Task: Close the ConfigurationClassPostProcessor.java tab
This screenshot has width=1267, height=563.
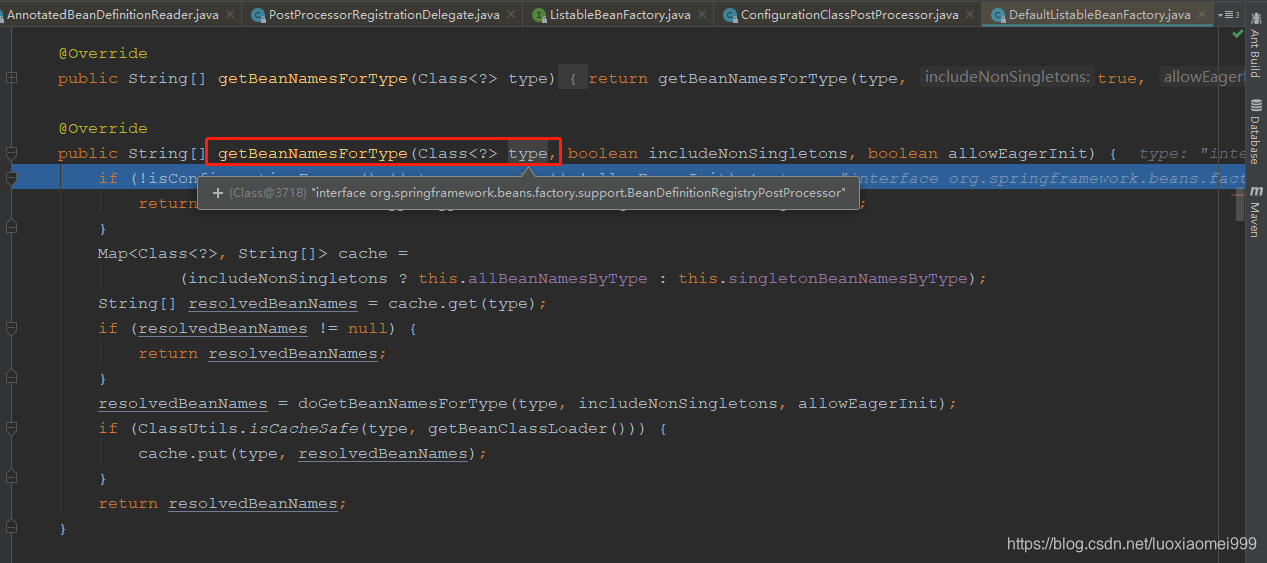Action: (x=969, y=15)
